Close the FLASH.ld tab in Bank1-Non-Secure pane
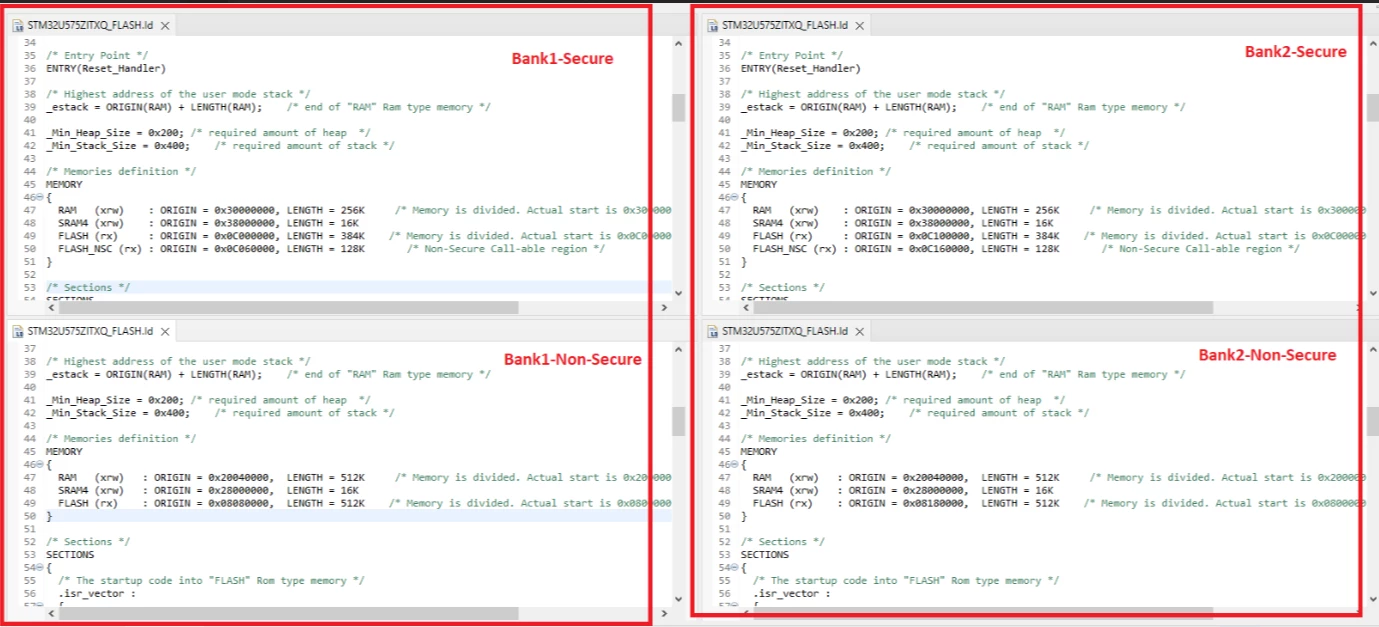 click(x=165, y=331)
